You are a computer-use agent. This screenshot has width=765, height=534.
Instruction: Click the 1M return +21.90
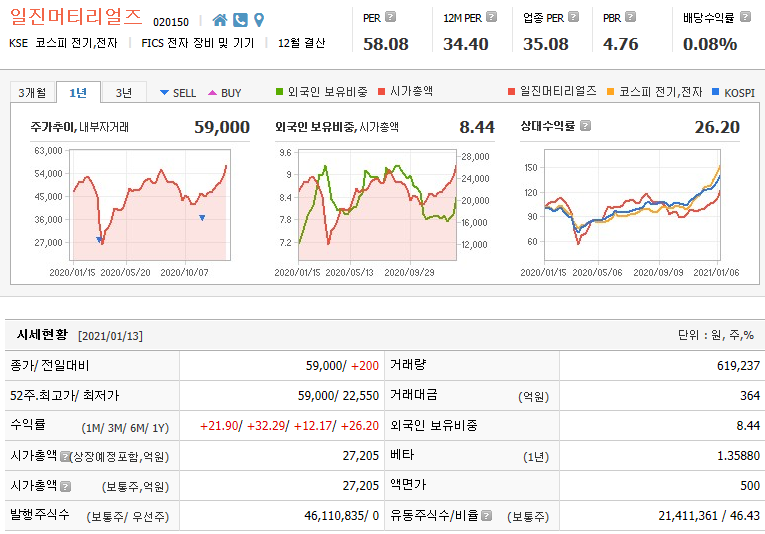219,426
